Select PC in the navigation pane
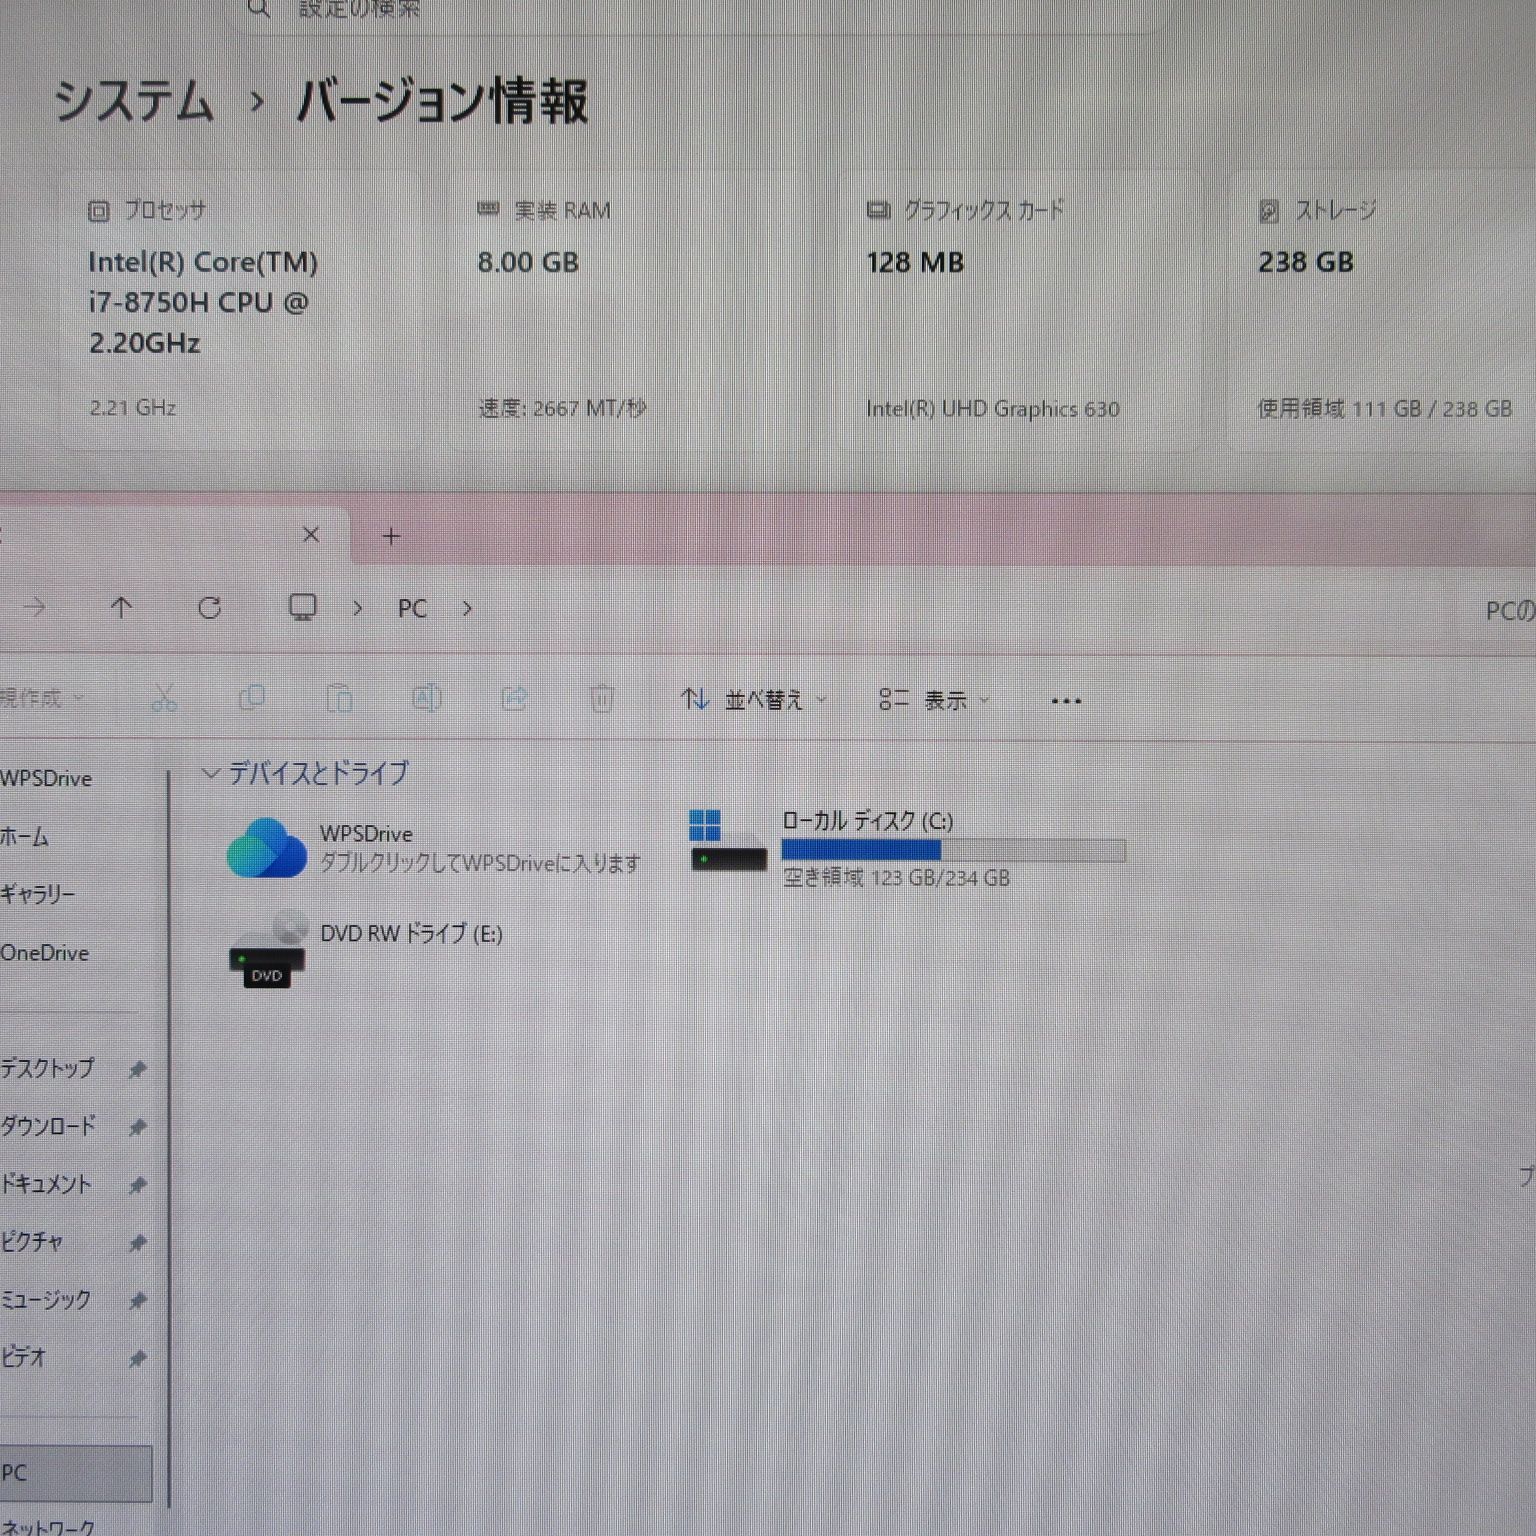Screen dimensions: 1536x1536 (x=76, y=1473)
